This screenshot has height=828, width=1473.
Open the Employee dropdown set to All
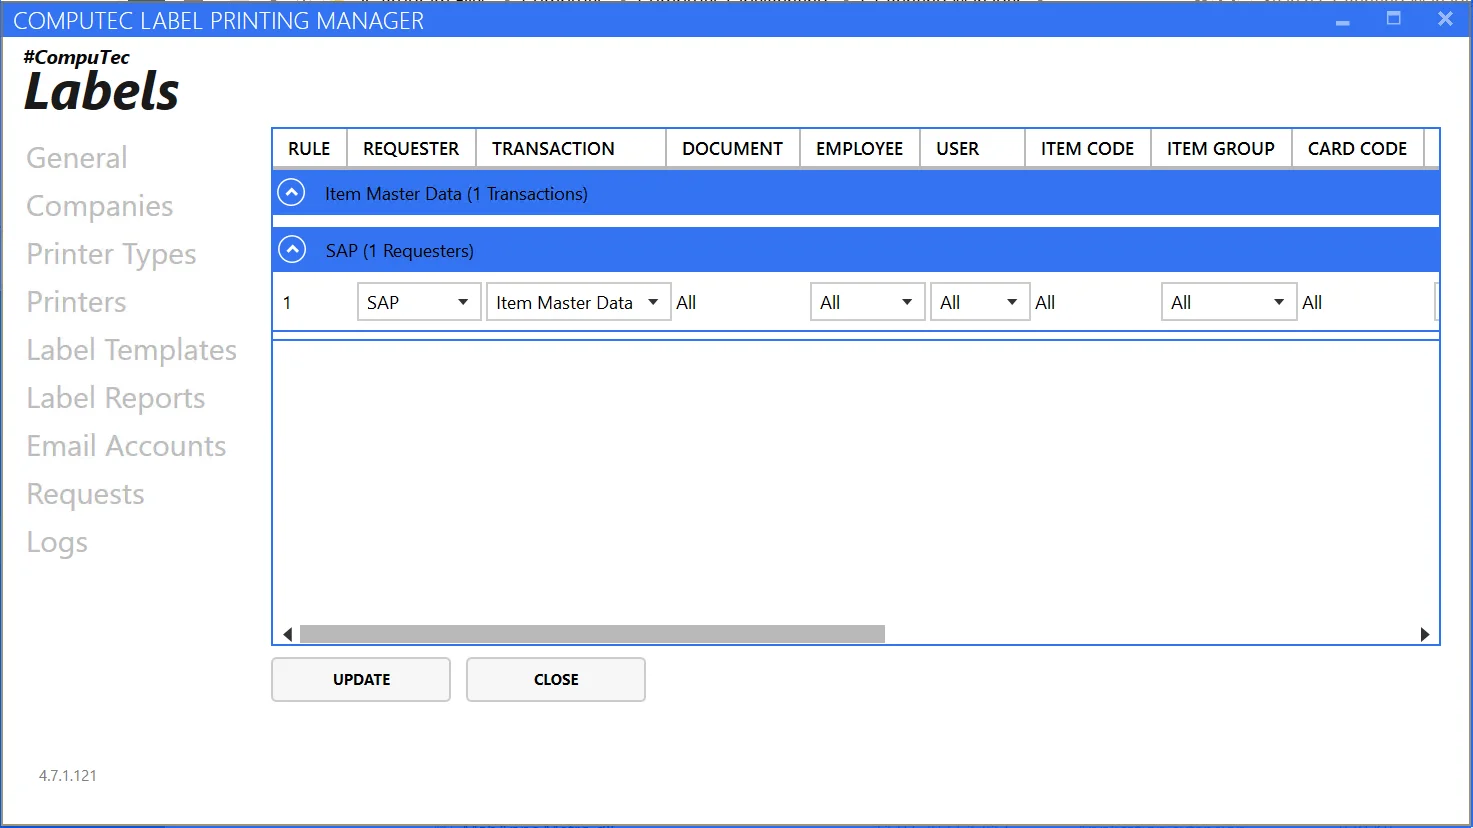(866, 302)
